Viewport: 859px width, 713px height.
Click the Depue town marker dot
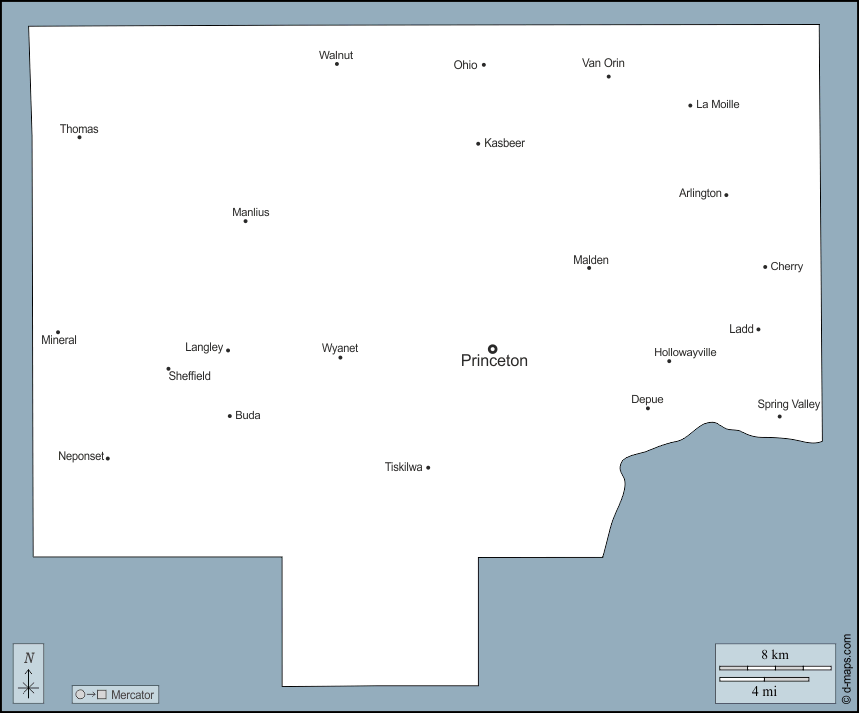point(647,408)
